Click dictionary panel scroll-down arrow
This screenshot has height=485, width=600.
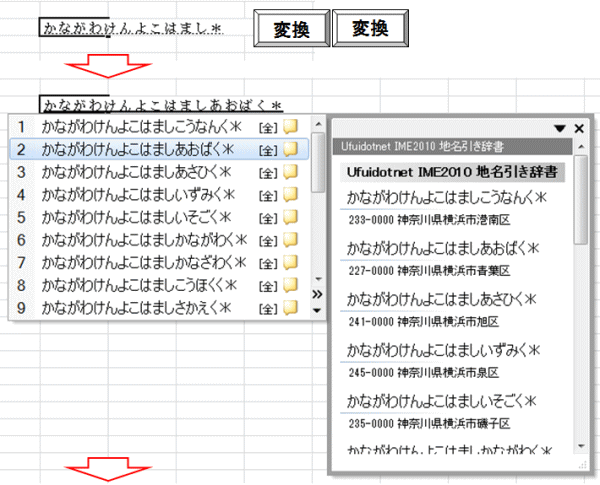[x=581, y=446]
